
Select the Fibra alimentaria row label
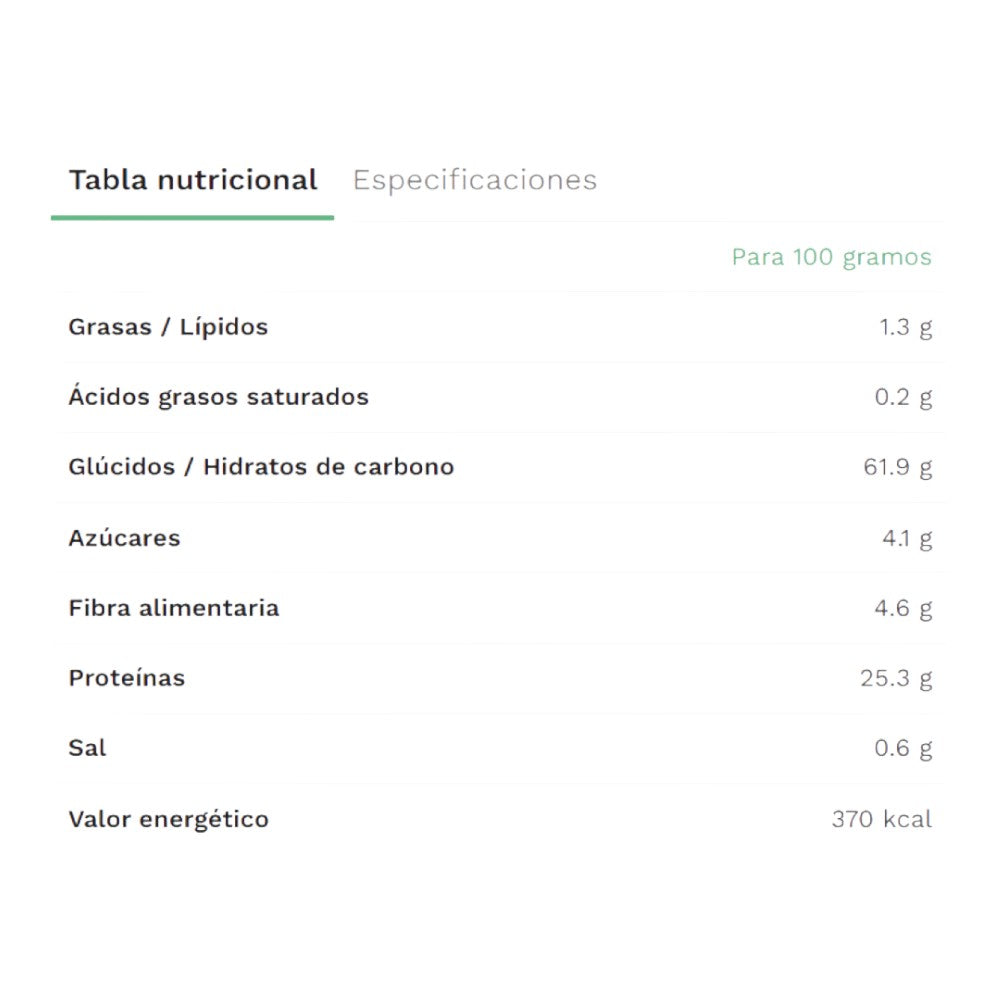(173, 608)
